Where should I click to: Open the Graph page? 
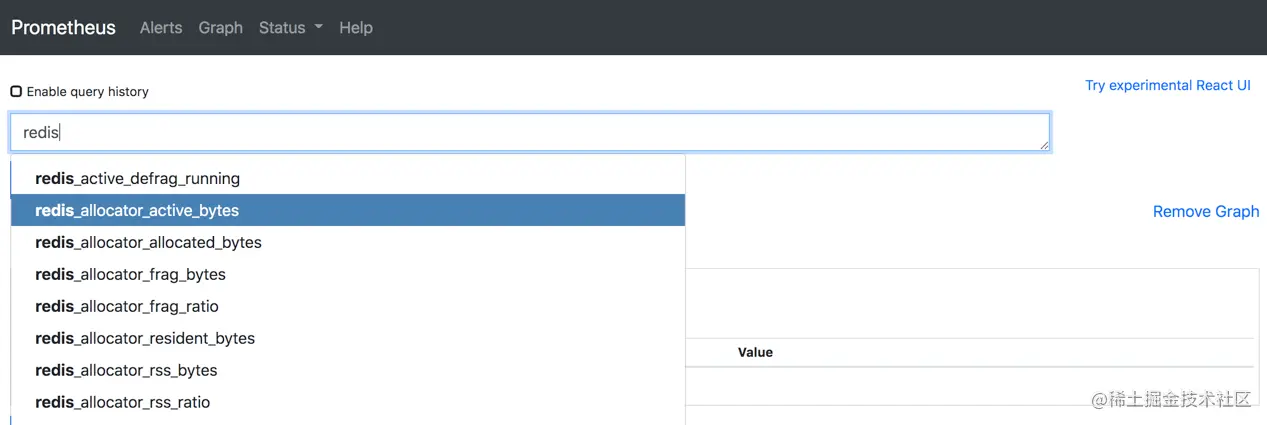221,28
